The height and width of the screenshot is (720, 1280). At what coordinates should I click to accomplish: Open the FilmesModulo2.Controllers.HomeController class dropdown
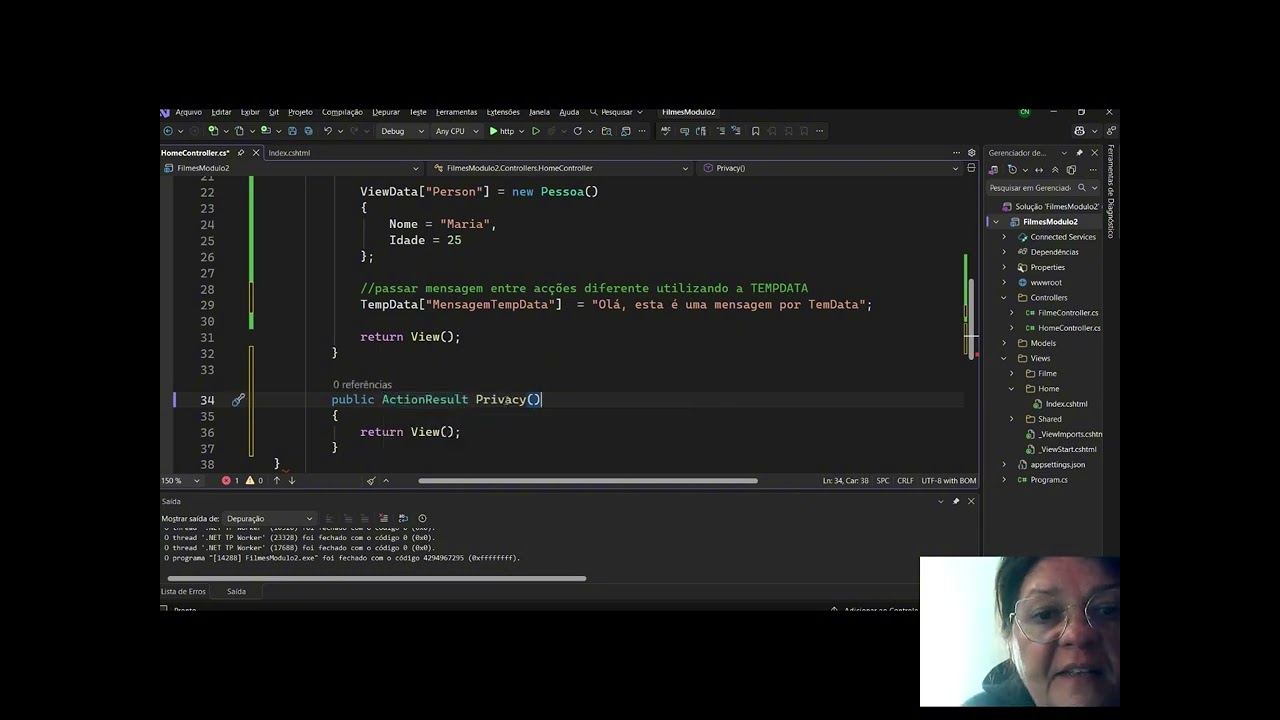point(561,168)
